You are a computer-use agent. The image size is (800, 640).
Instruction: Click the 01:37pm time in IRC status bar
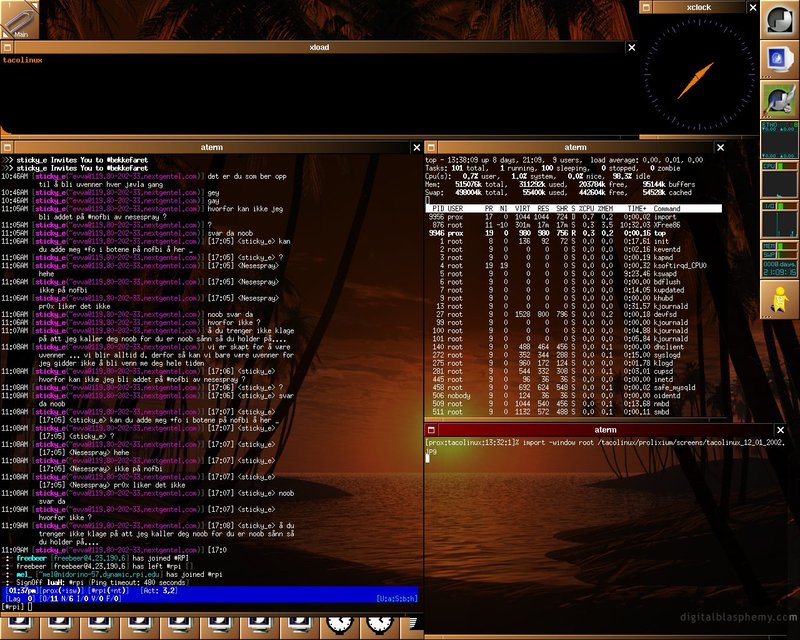coord(23,590)
